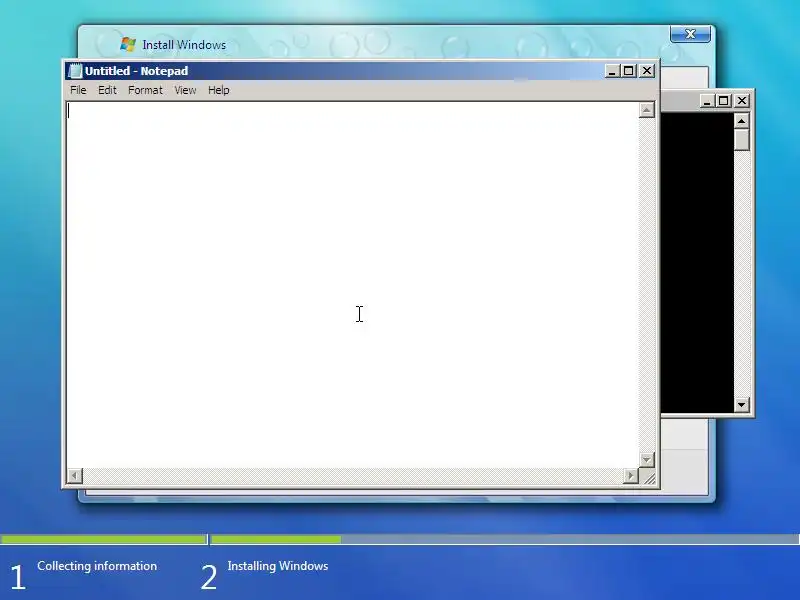
Task: Click the Installing Windows progress bar
Action: pos(505,539)
